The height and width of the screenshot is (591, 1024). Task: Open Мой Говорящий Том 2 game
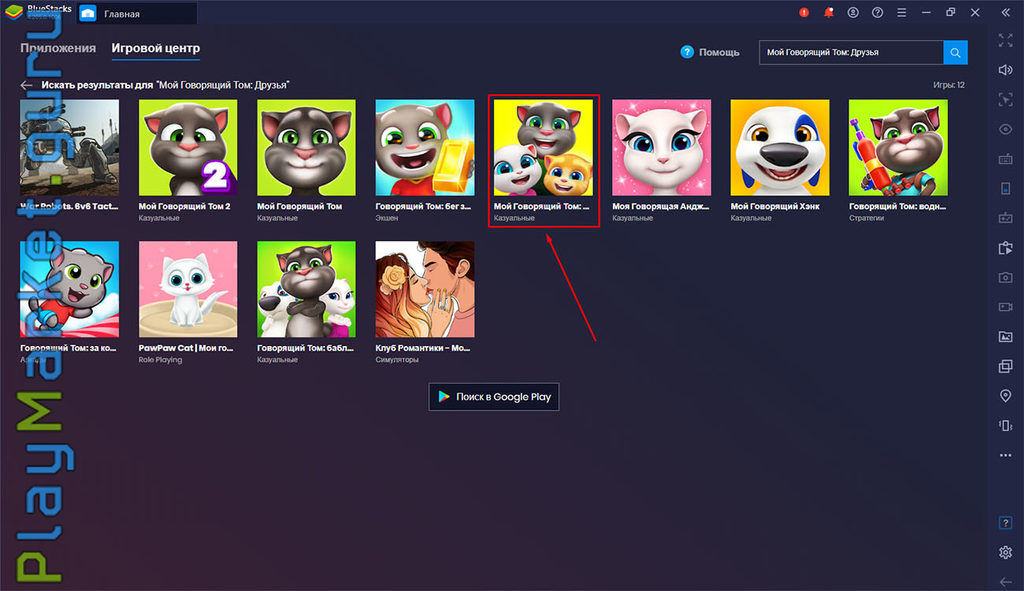click(188, 148)
